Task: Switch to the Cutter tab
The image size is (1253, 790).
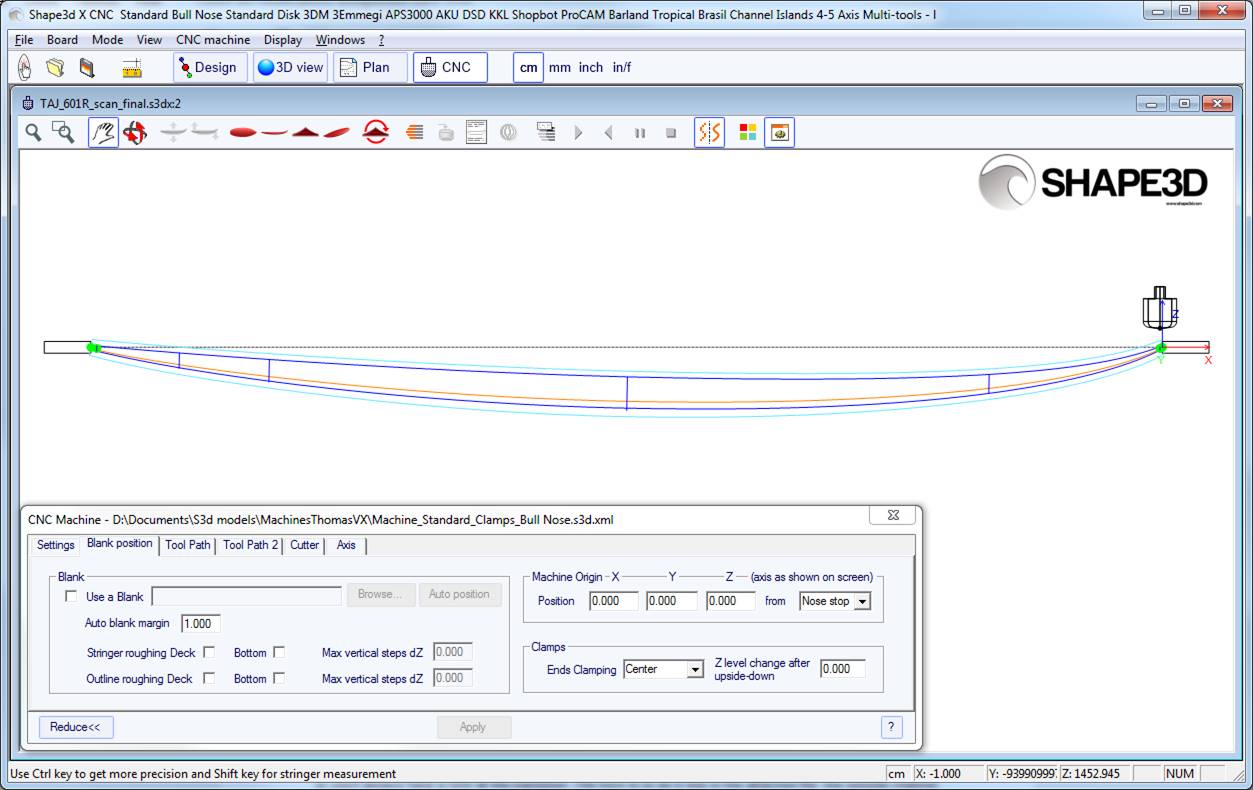Action: click(304, 545)
